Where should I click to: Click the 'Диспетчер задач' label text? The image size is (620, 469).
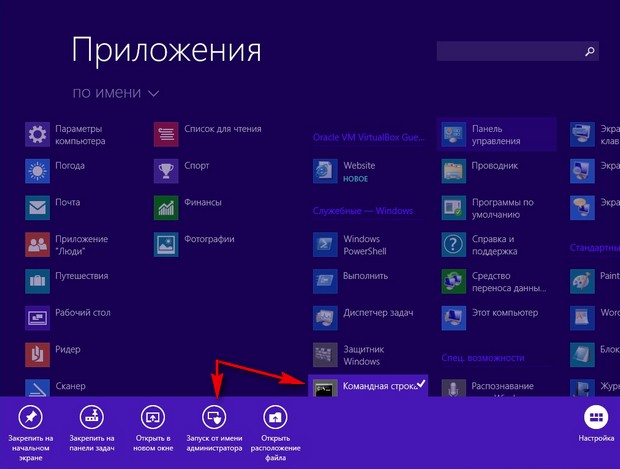click(378, 312)
